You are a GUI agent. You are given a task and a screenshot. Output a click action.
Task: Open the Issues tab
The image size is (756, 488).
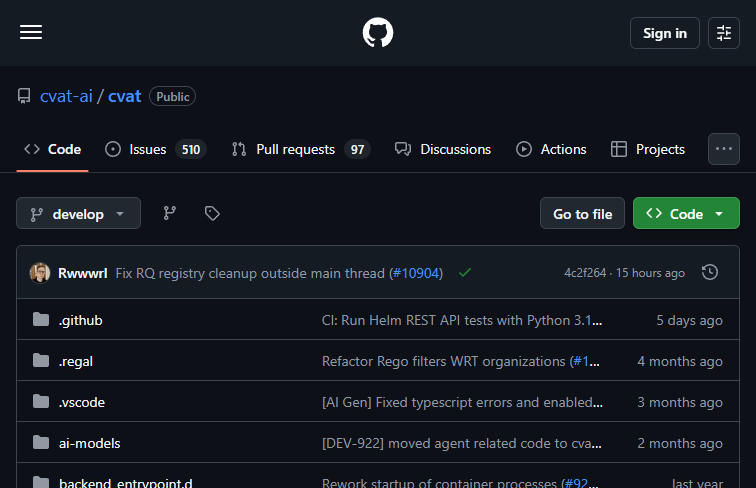pyautogui.click(x=156, y=149)
